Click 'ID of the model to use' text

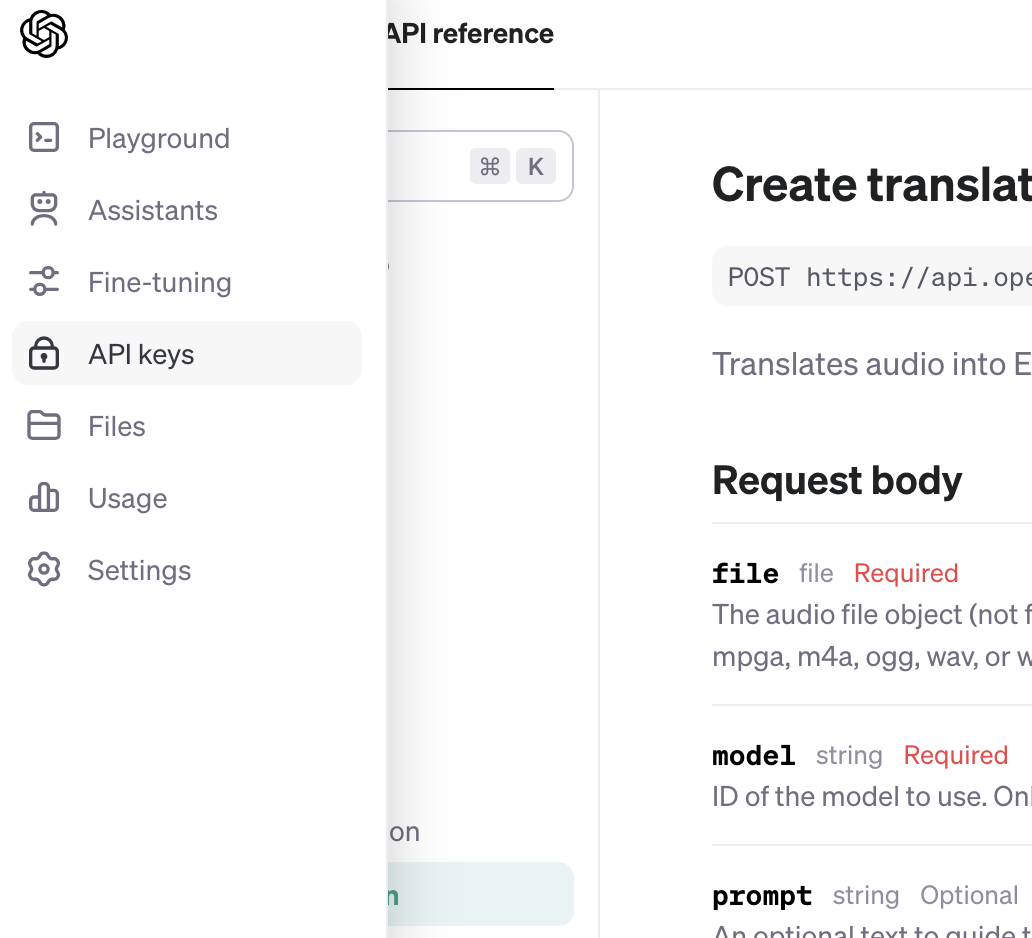pos(872,796)
